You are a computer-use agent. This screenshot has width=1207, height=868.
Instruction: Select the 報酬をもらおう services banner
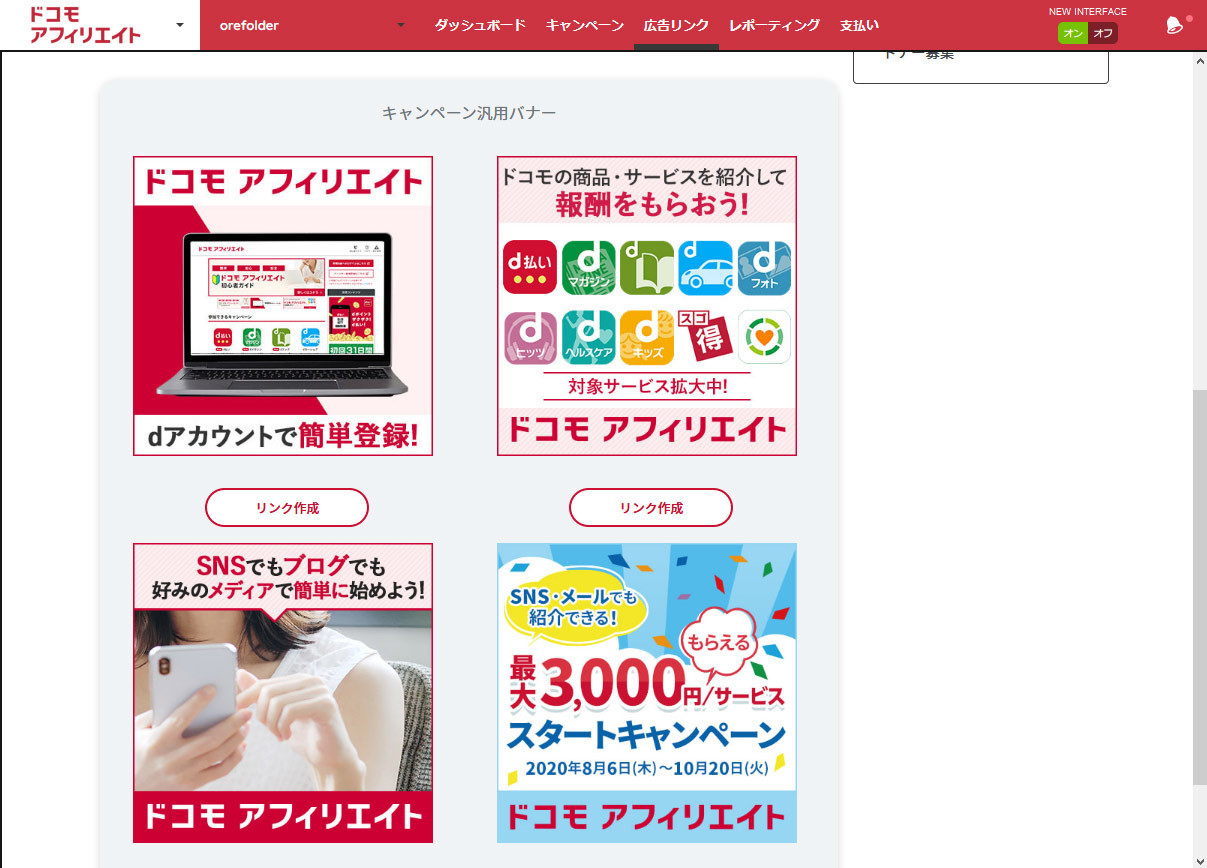pyautogui.click(x=647, y=306)
